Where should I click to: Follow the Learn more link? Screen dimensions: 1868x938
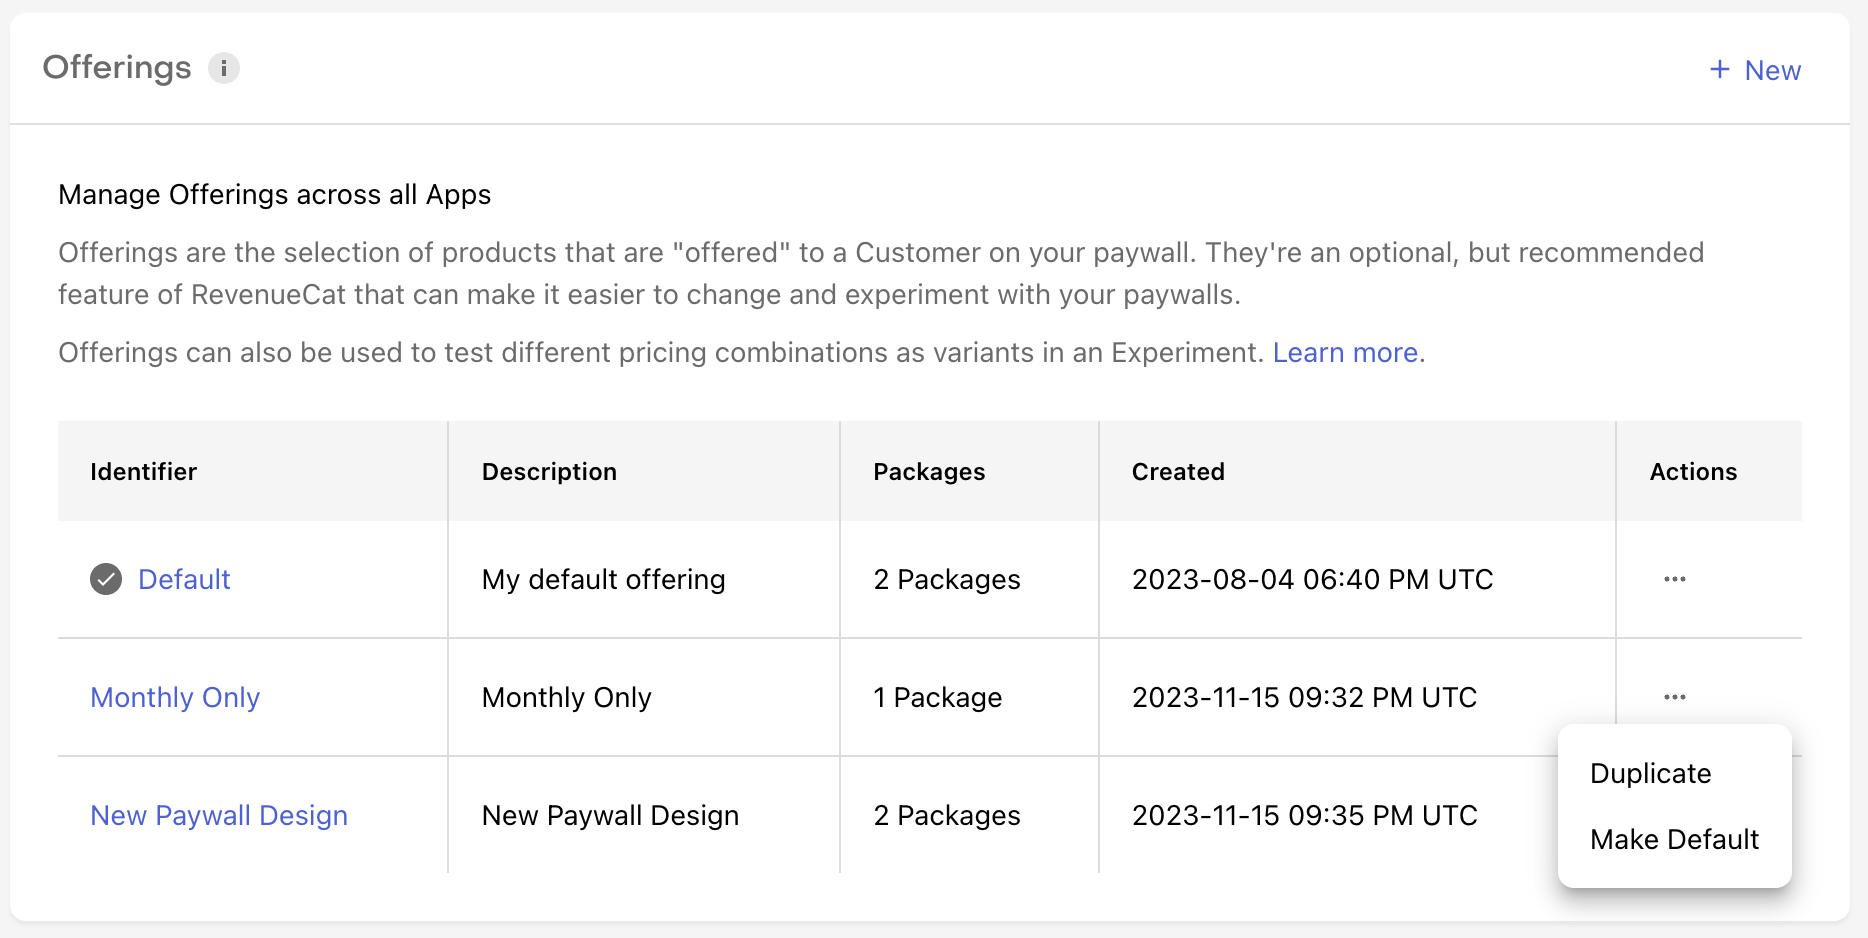tap(1345, 352)
